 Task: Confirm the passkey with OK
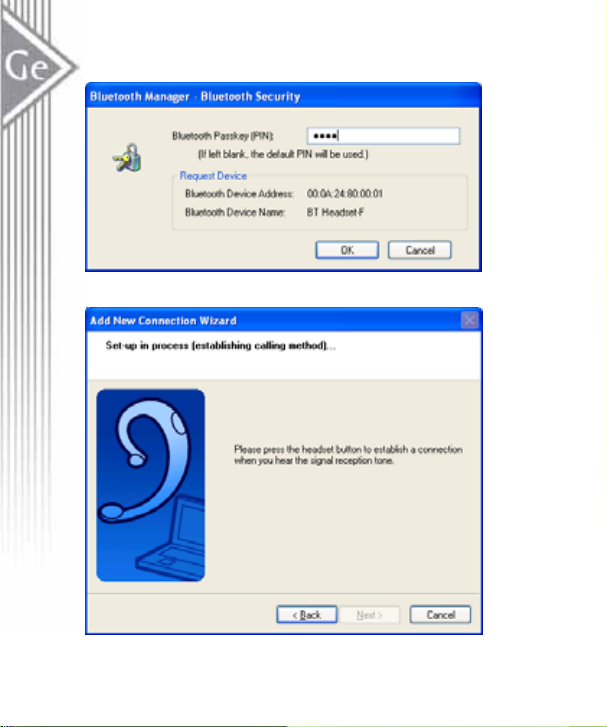(x=347, y=250)
